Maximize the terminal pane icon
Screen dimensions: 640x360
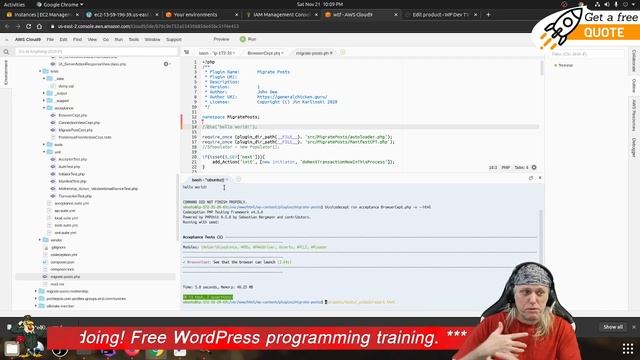[x=531, y=178]
